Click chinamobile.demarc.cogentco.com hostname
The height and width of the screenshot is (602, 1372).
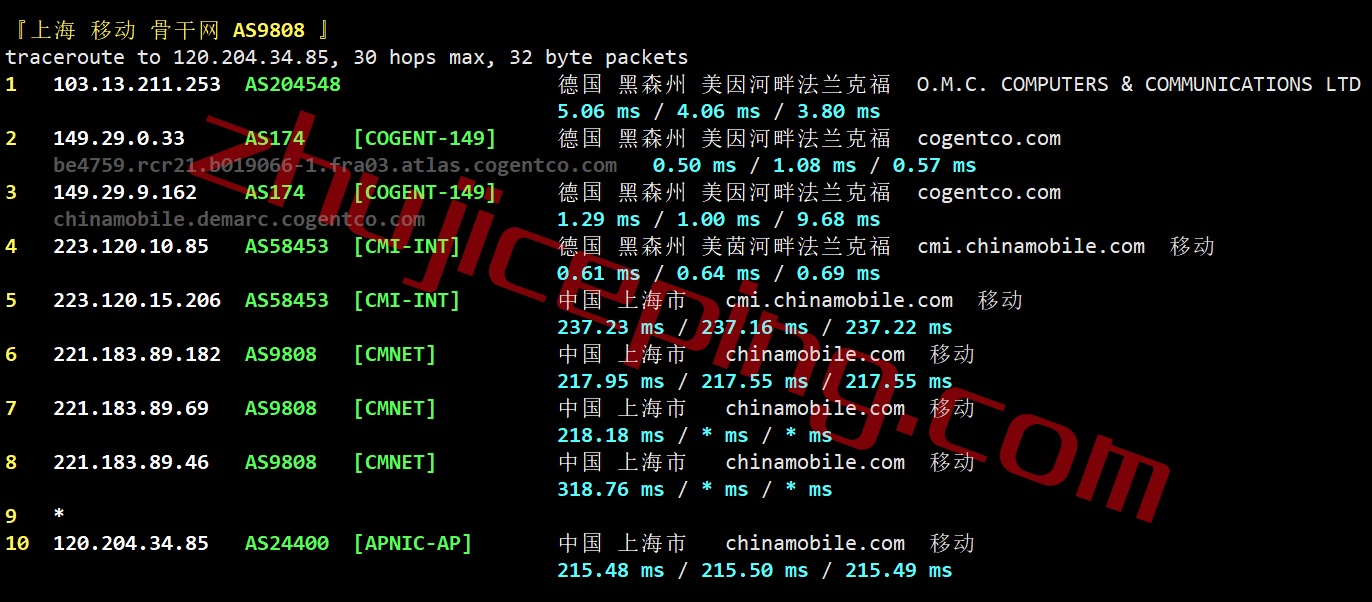point(239,219)
